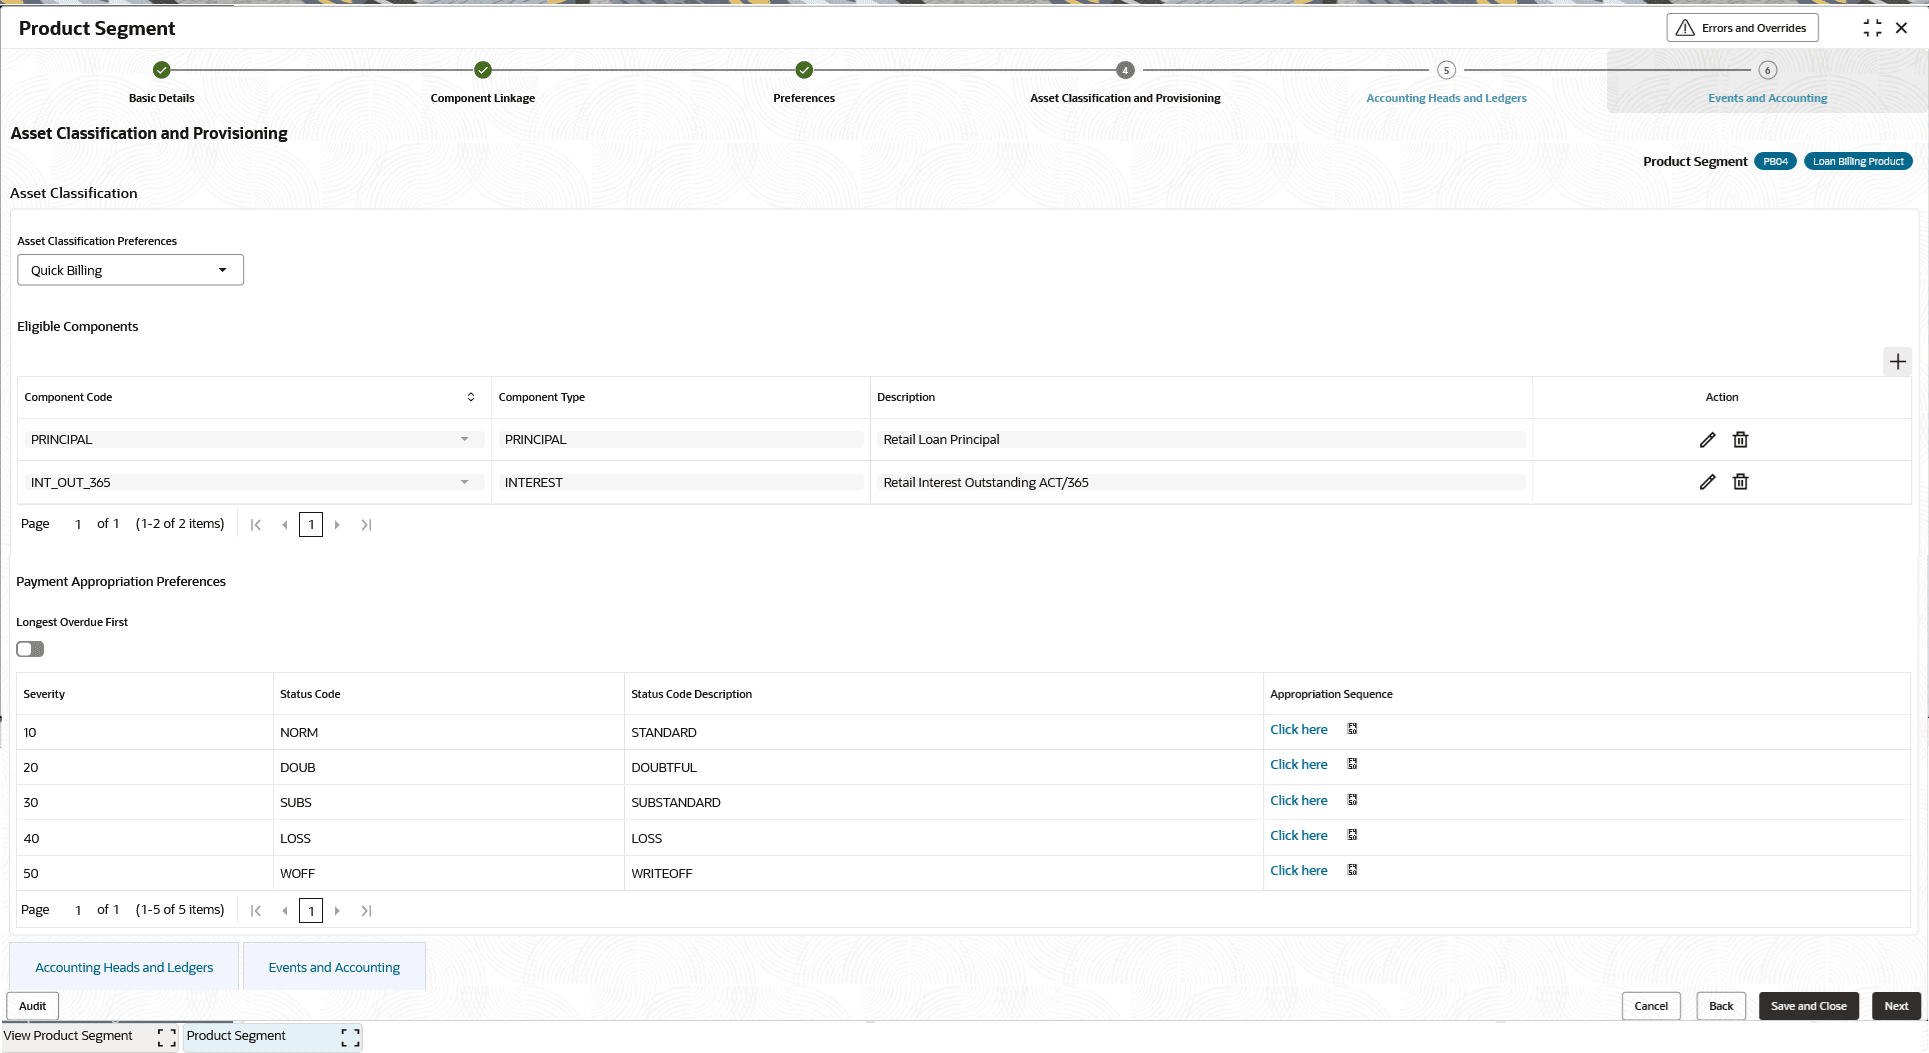This screenshot has width=1929, height=1053.
Task: Click the warning triangle icon in Errors and Overrides
Action: click(x=1685, y=28)
